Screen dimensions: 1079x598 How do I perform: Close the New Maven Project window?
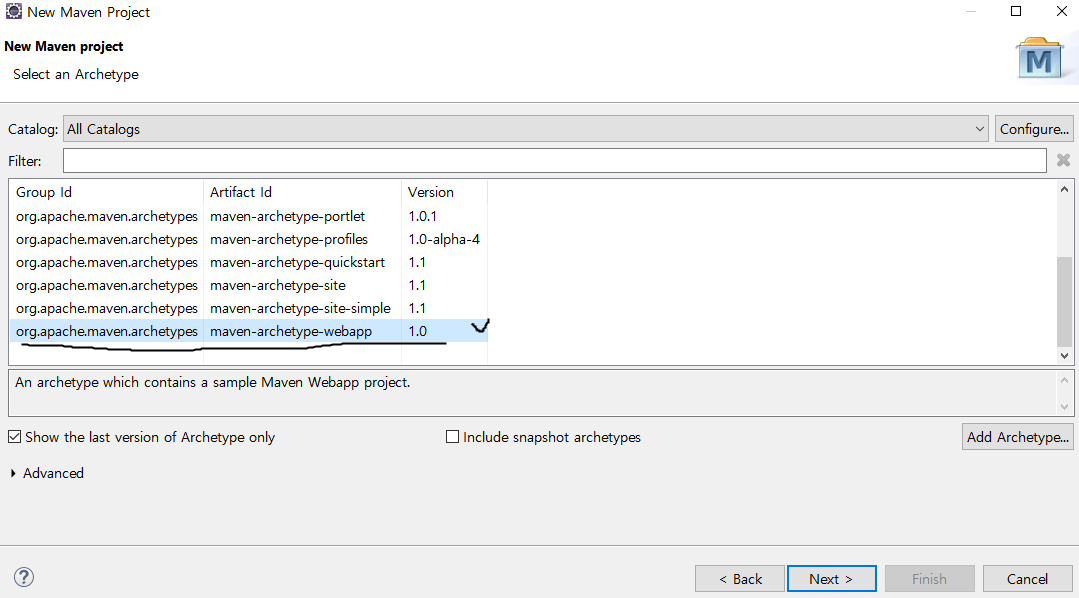[1062, 11]
